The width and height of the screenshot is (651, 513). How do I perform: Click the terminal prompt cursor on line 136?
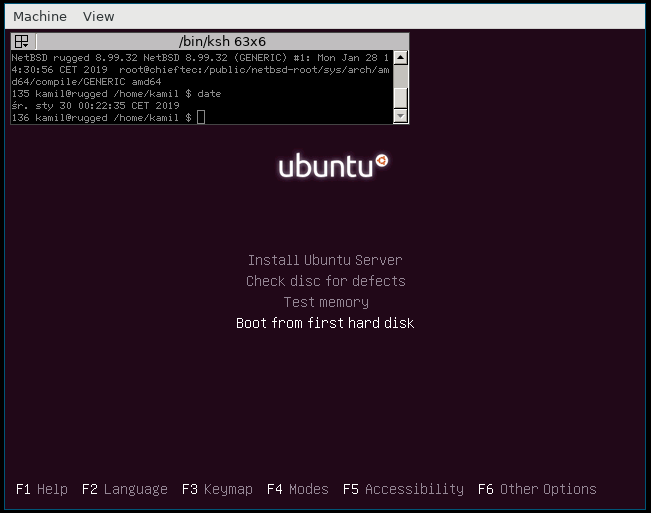pyautogui.click(x=201, y=117)
